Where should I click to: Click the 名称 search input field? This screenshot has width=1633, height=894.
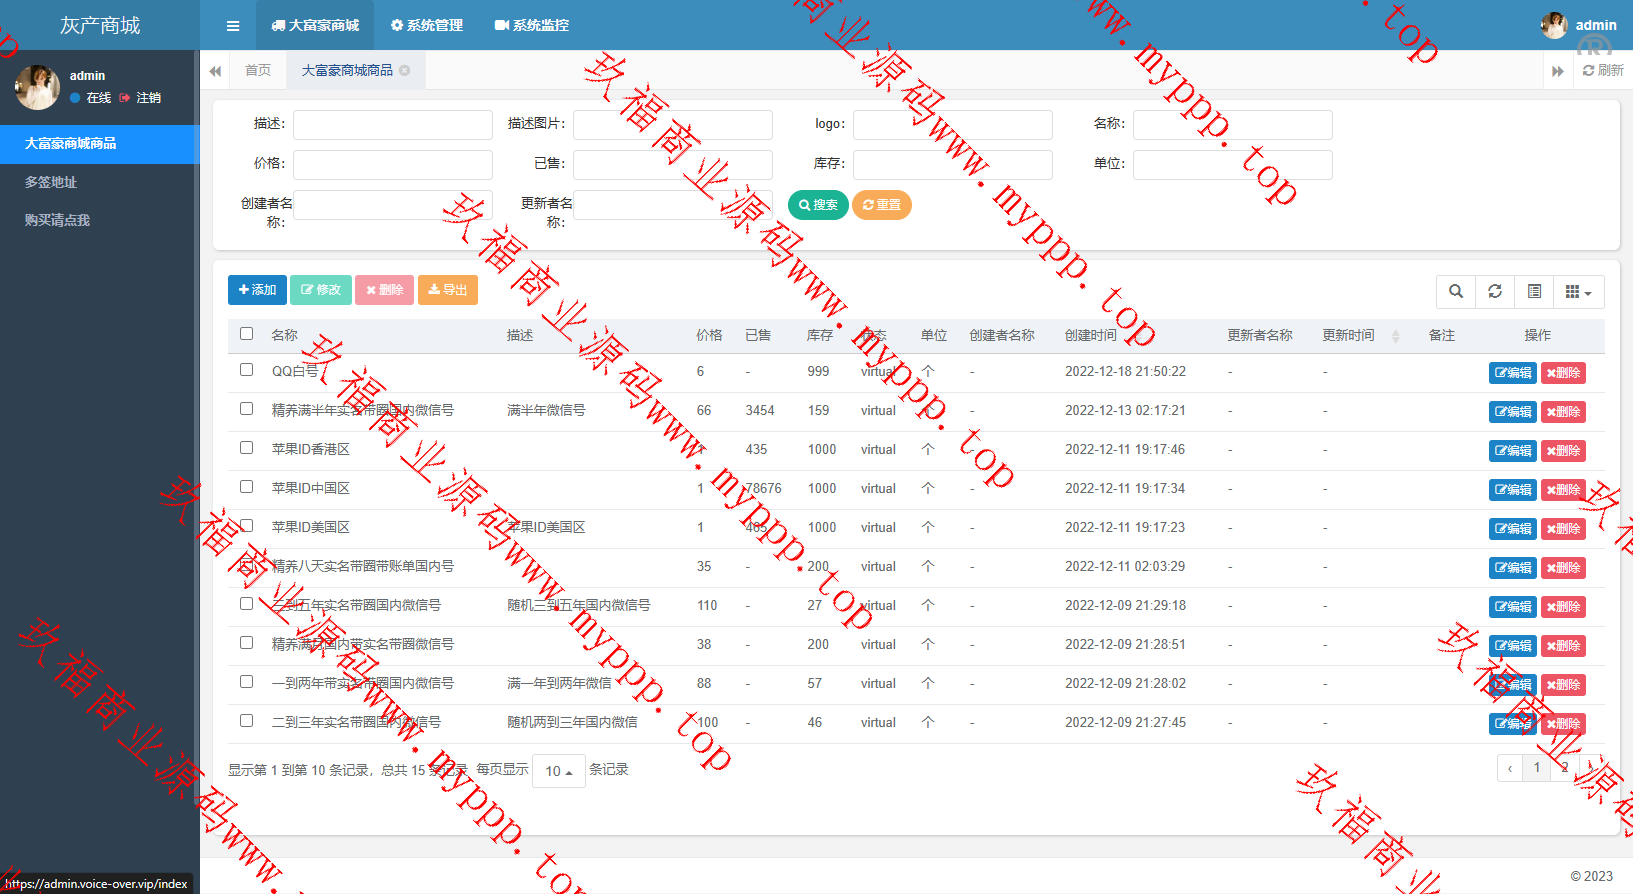(x=1232, y=125)
